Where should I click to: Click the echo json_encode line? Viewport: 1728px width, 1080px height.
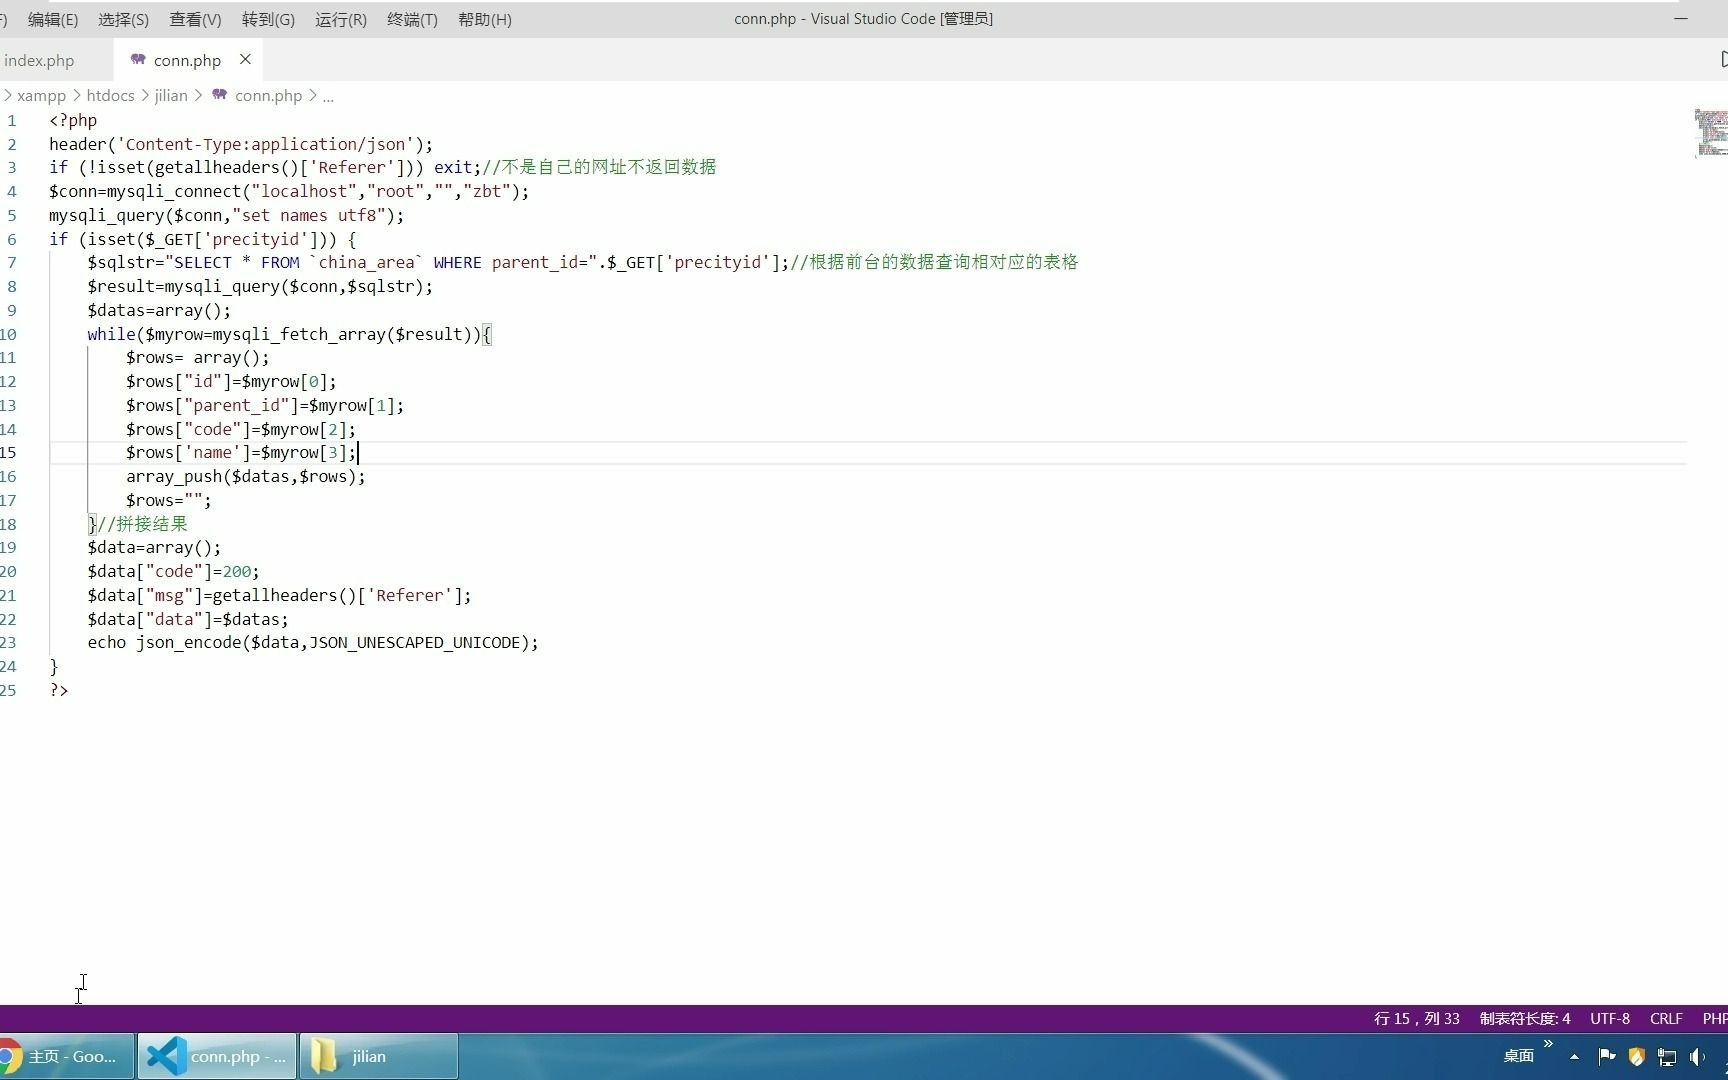tap(313, 643)
